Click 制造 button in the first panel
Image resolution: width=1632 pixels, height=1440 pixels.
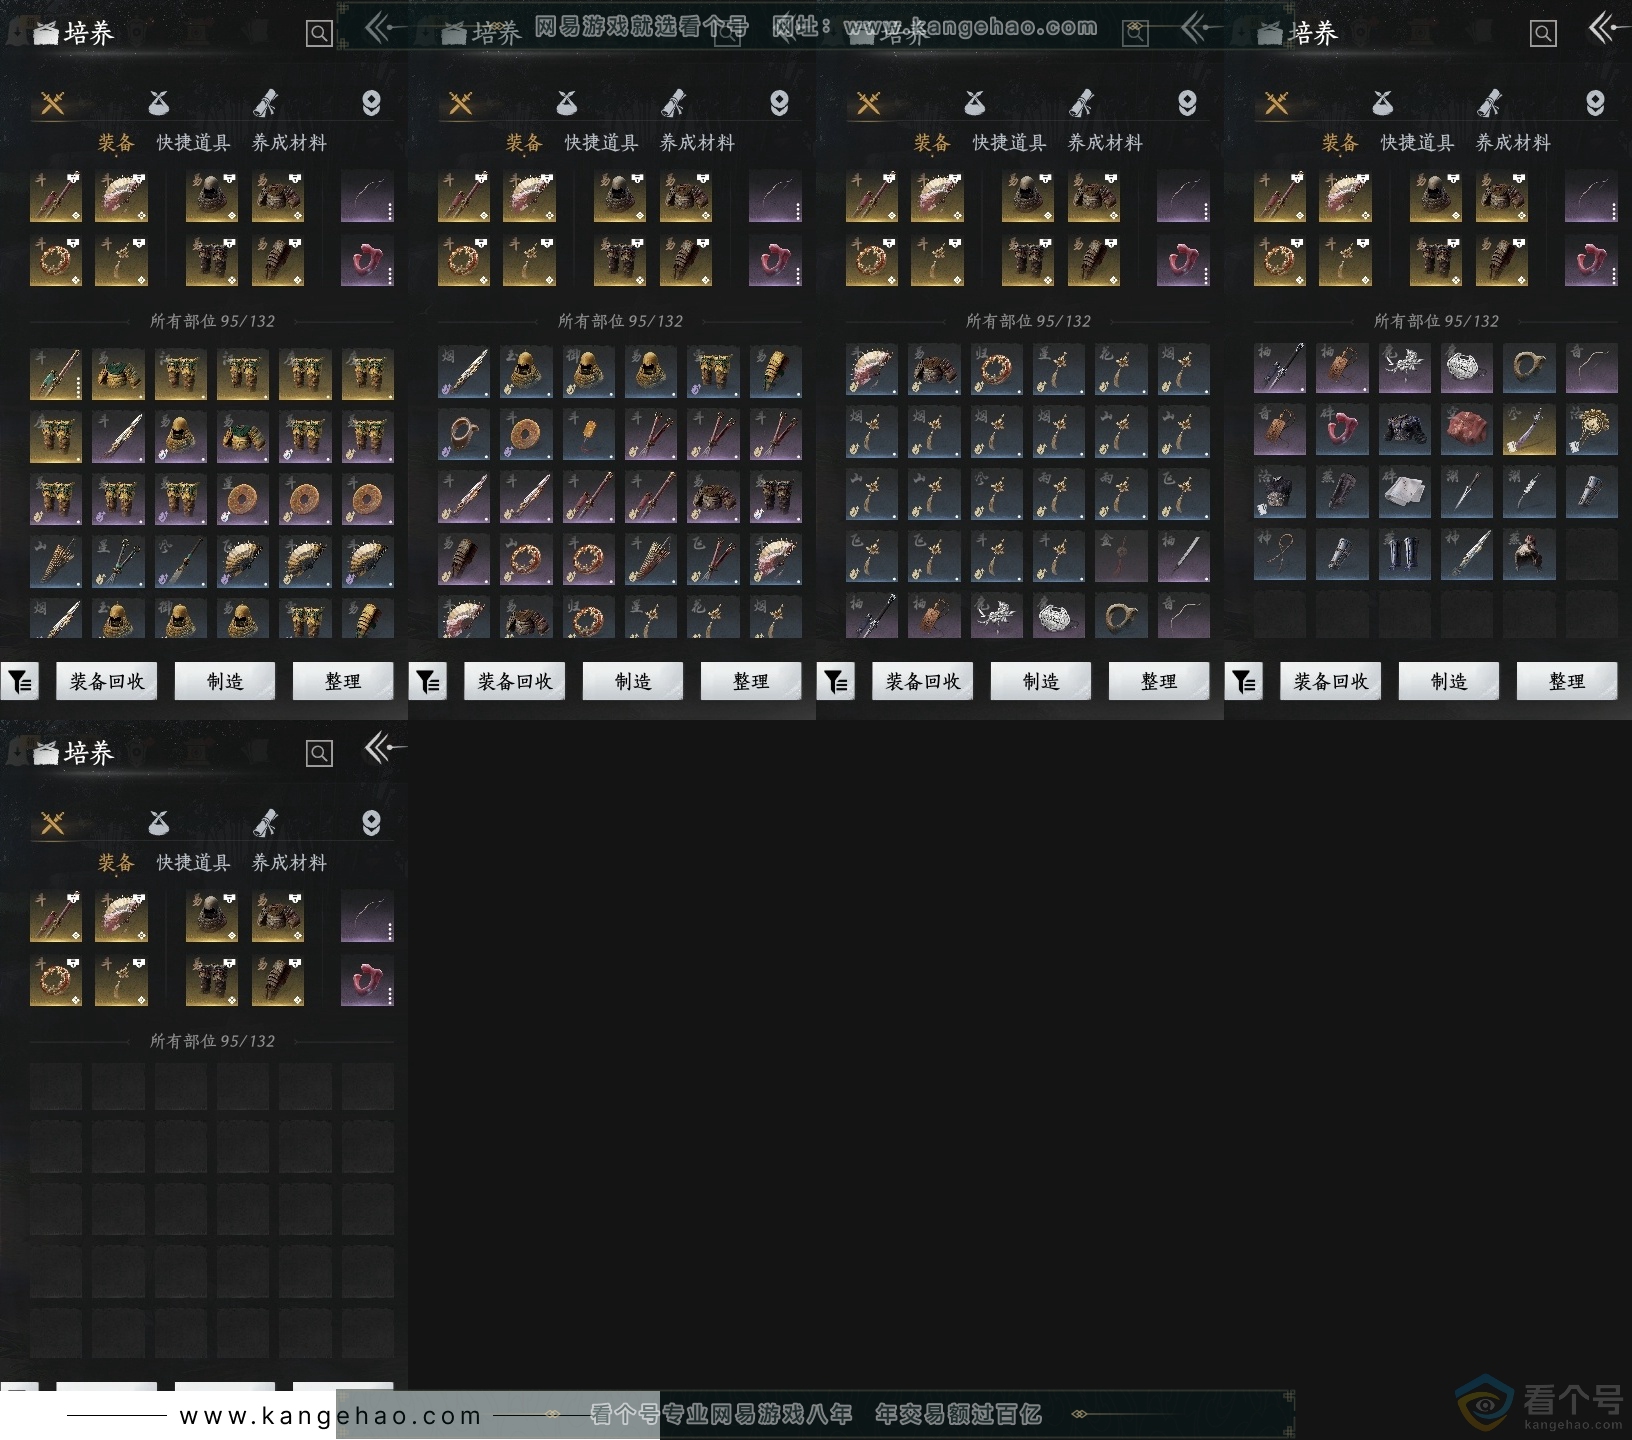(225, 681)
